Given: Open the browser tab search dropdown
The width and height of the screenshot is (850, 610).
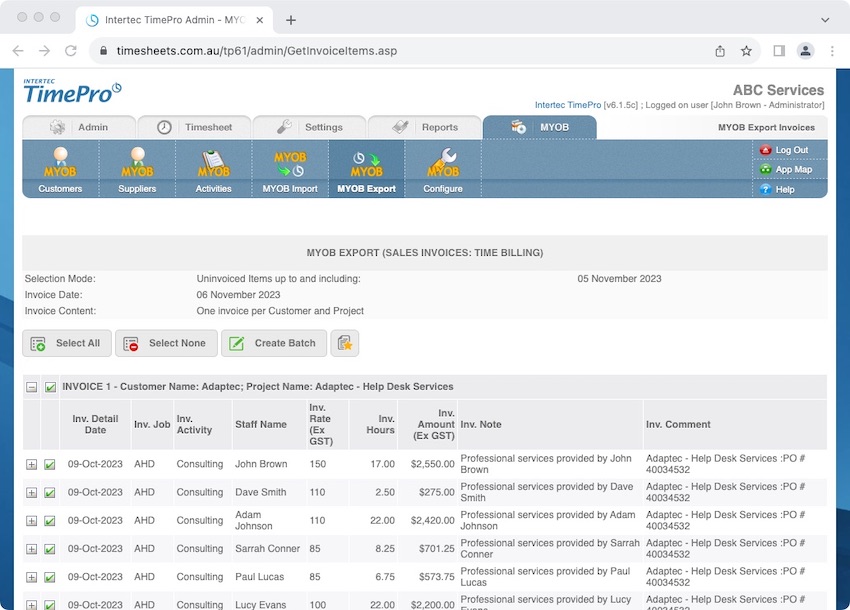Looking at the screenshot, I should pos(825,20).
